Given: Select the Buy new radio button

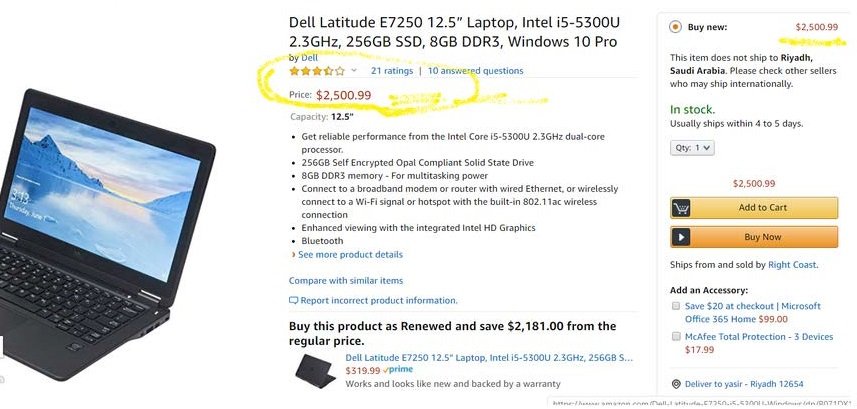Looking at the screenshot, I should [676, 27].
